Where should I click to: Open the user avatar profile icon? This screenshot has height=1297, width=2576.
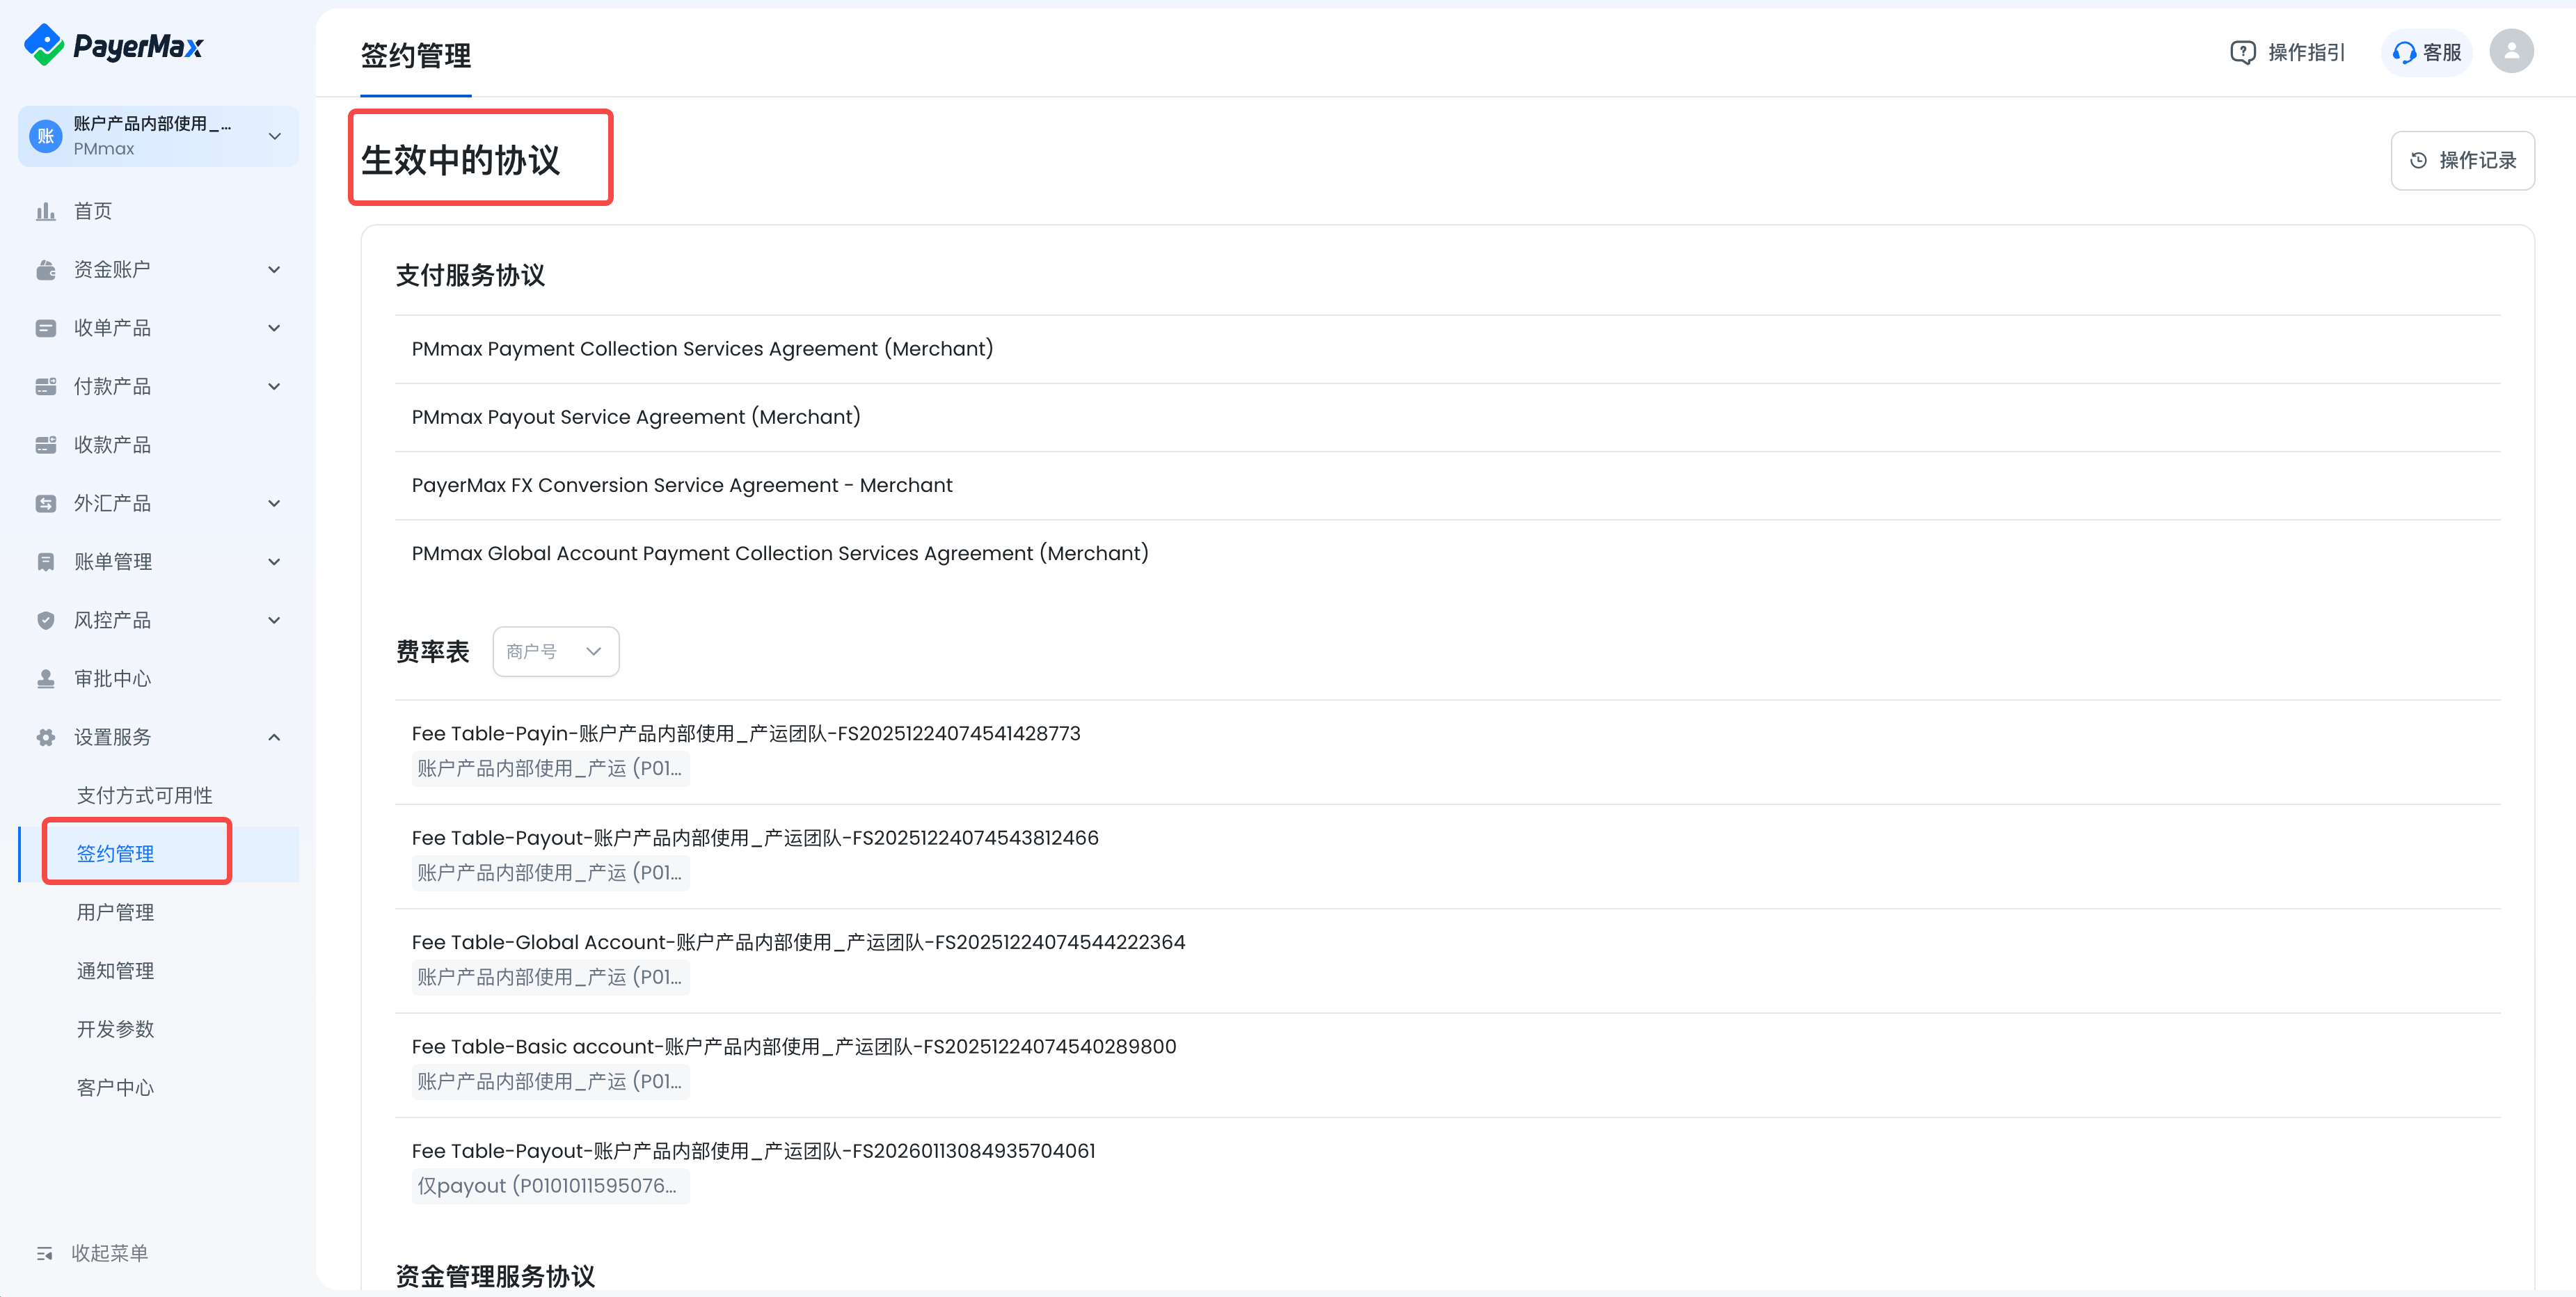(2511, 51)
